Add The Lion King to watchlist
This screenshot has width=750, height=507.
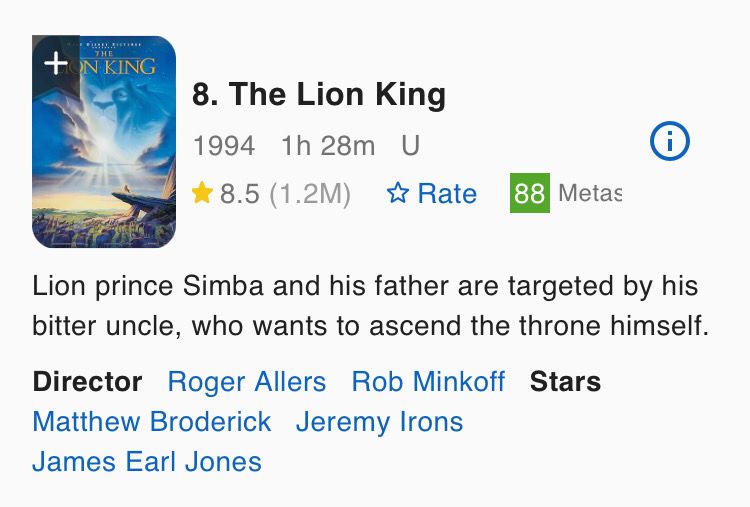click(x=56, y=63)
